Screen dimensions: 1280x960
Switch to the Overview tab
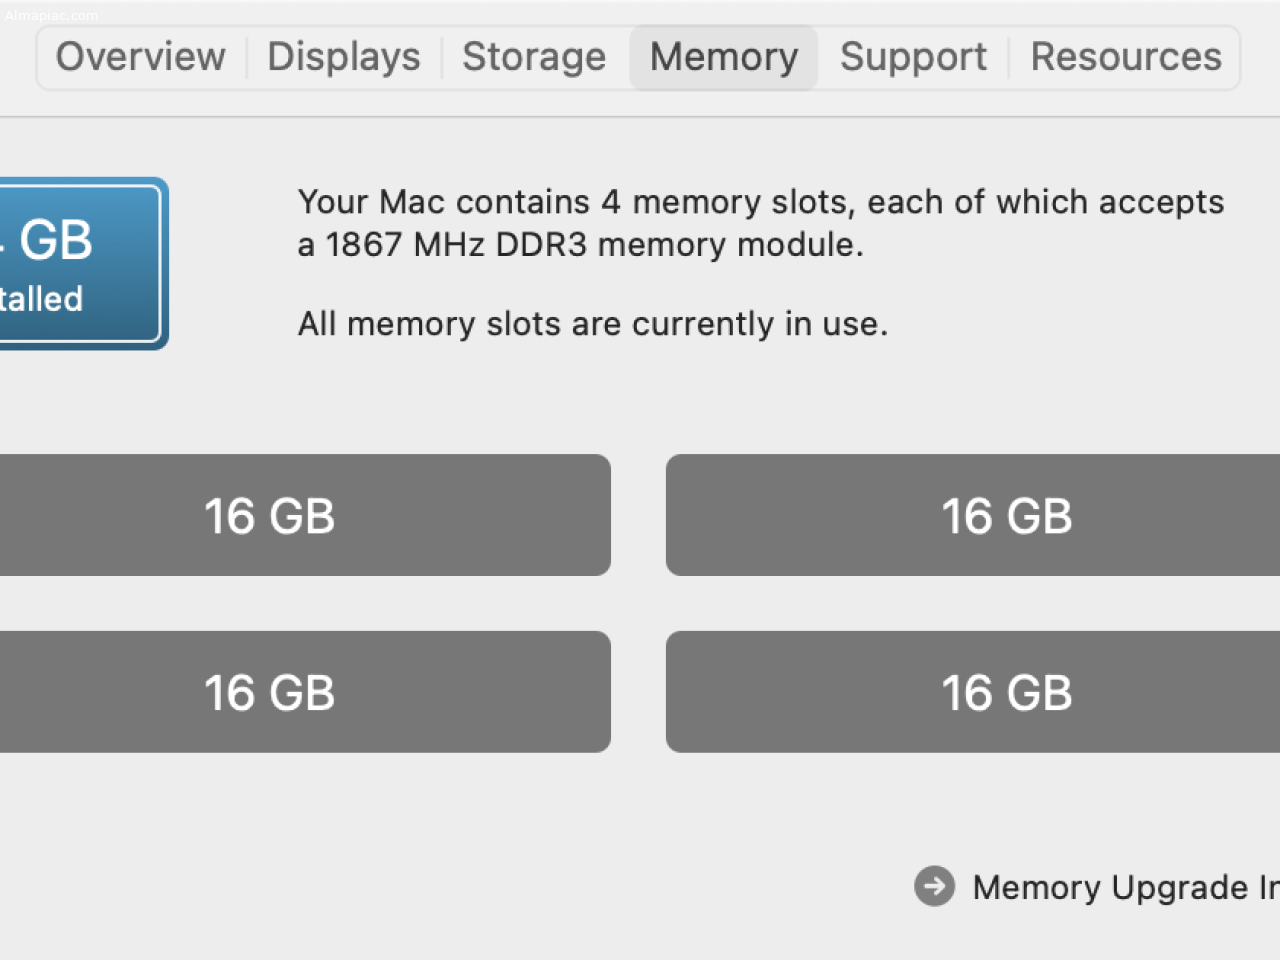coord(141,57)
